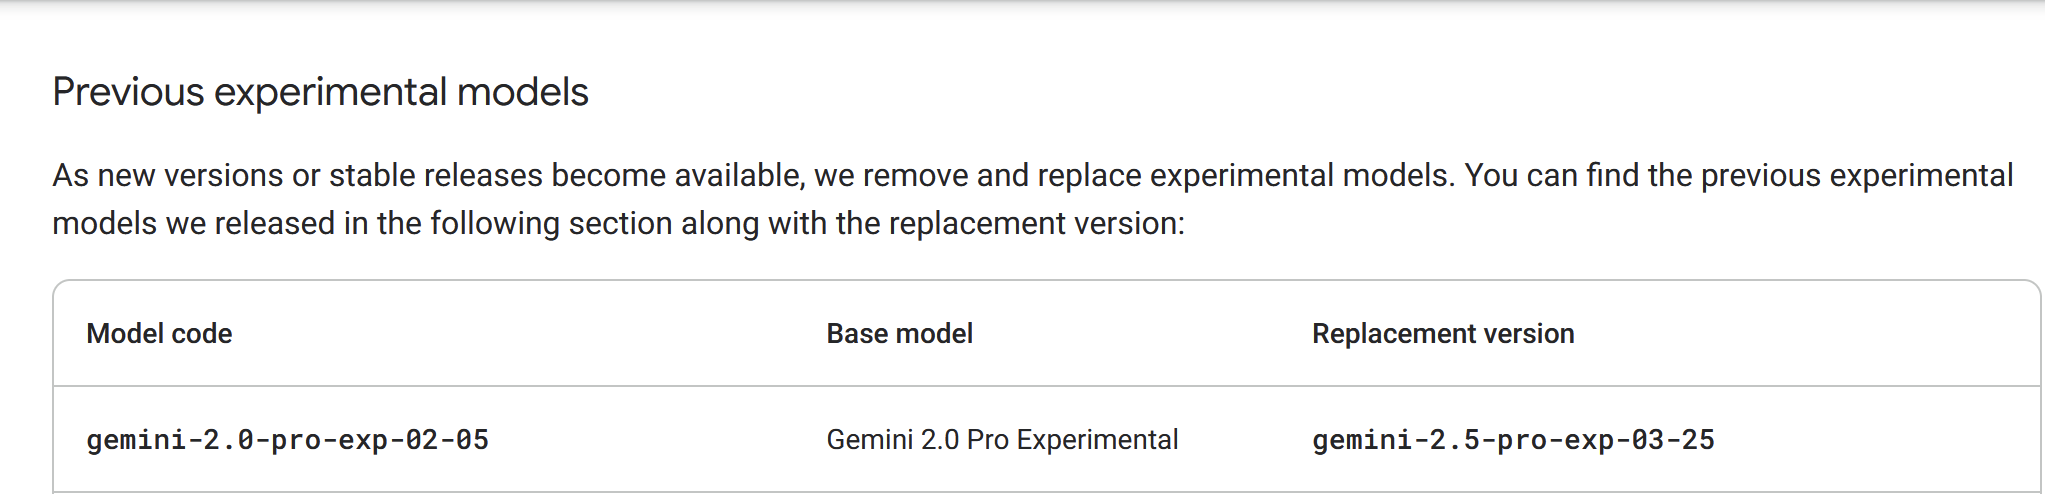Click the word 'Previous' in the heading

129,92
